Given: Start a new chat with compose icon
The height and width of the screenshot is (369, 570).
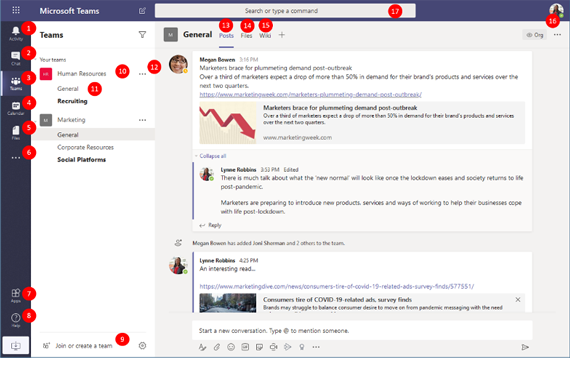Looking at the screenshot, I should 142,11.
